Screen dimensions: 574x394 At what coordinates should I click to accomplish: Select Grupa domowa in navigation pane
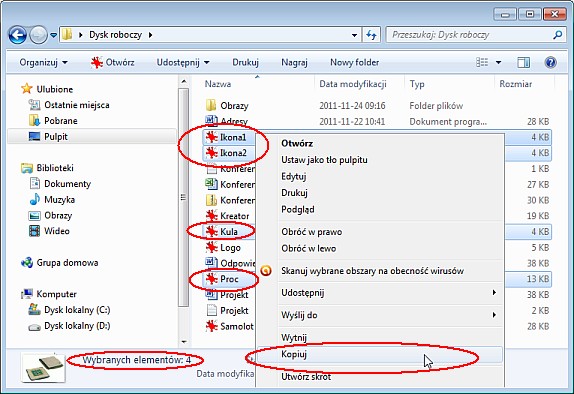(x=60, y=263)
